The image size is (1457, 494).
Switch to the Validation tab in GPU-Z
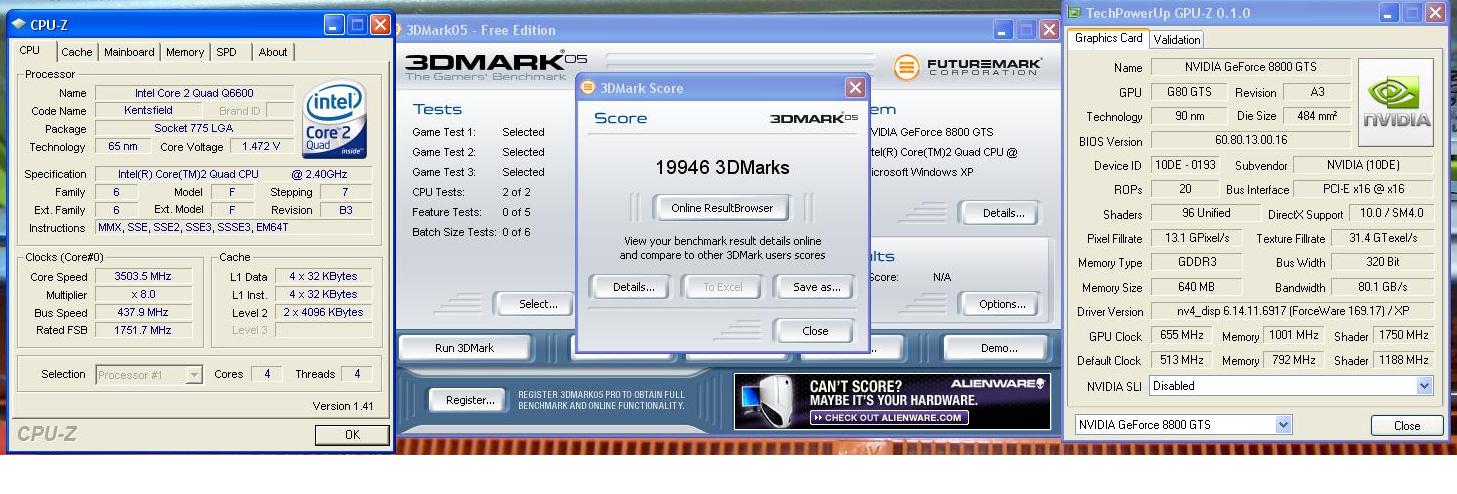1176,40
